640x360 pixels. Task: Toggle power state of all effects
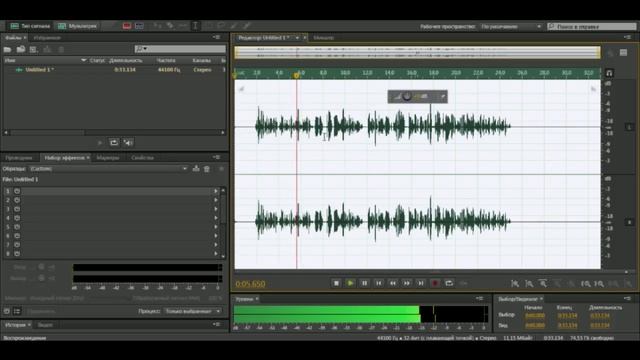[7, 311]
